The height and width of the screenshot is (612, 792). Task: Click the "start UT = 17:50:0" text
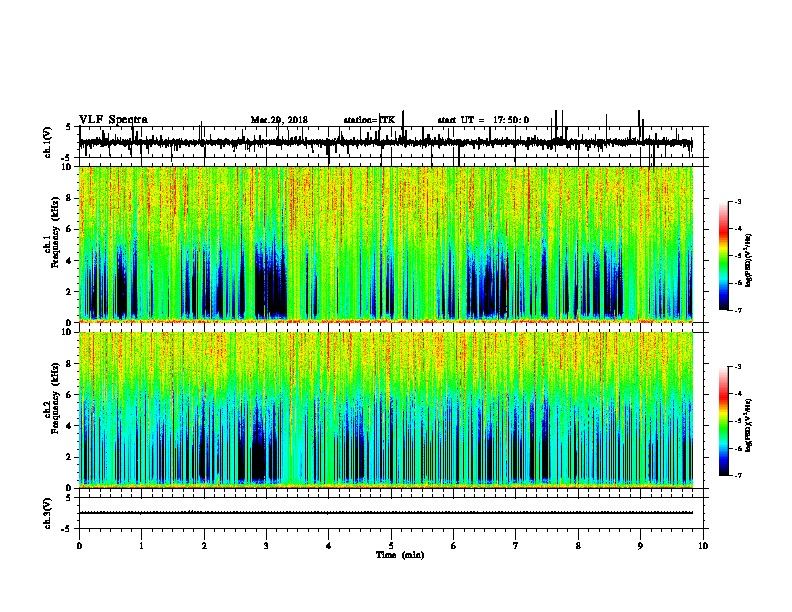(x=483, y=120)
